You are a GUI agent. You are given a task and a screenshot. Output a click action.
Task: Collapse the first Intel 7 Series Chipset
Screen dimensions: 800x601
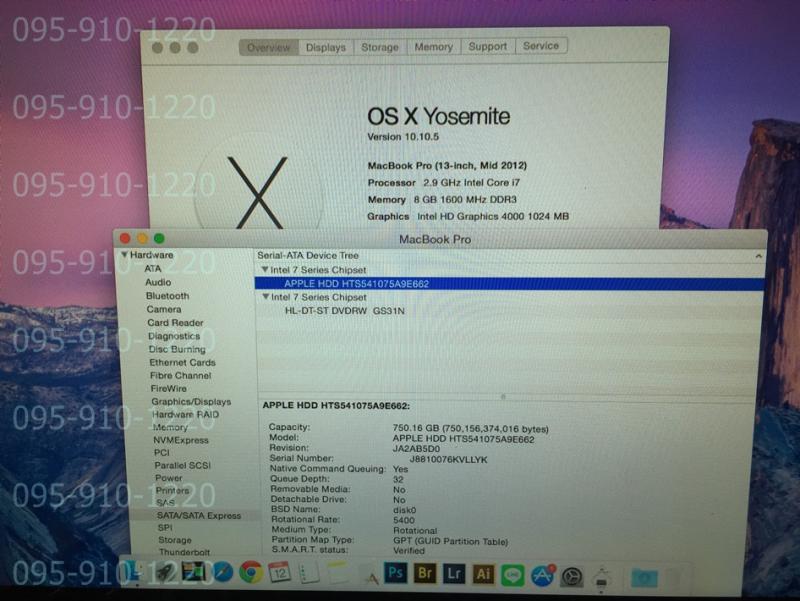point(264,270)
